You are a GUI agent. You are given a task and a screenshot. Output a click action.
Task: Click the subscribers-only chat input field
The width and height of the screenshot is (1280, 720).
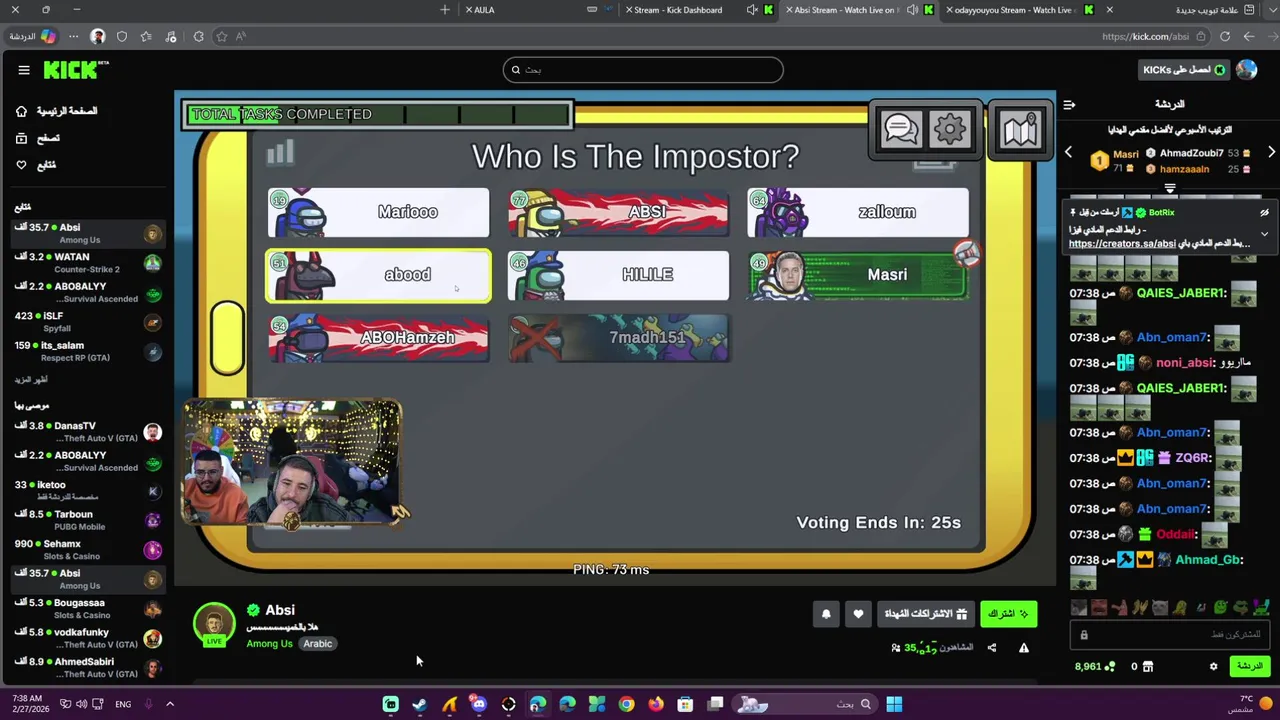click(x=1170, y=635)
